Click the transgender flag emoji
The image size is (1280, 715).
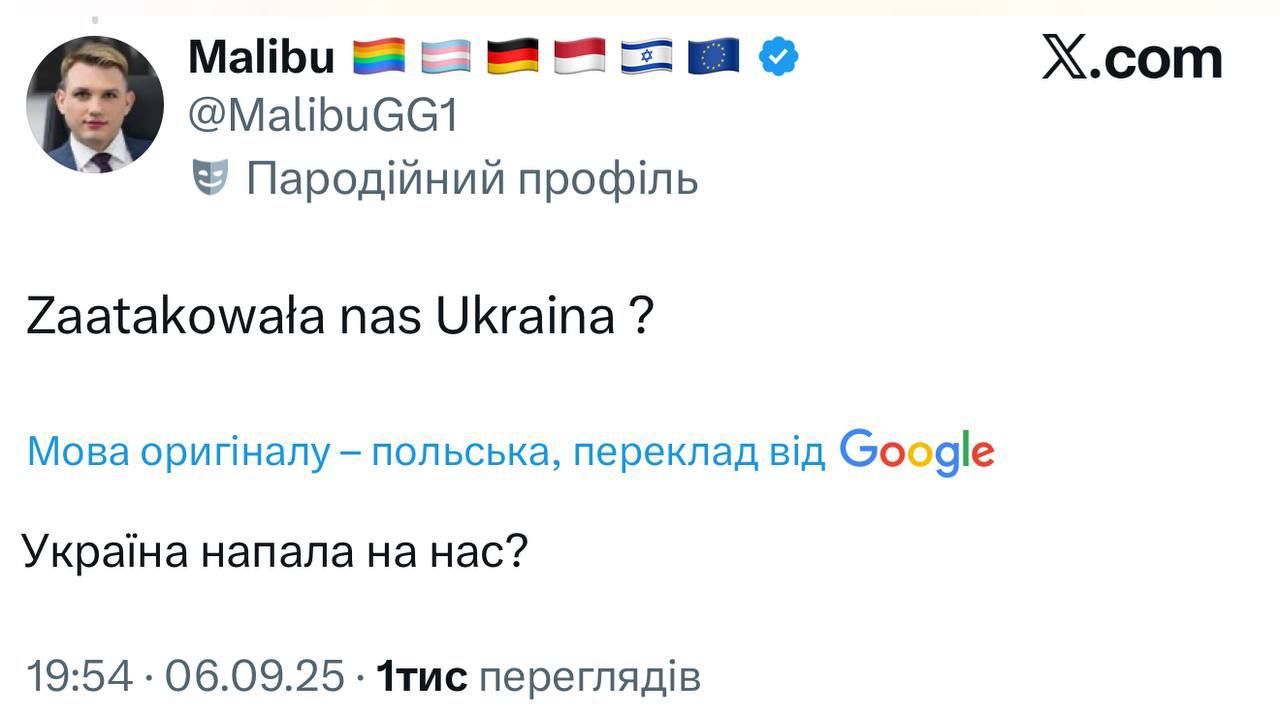pyautogui.click(x=446, y=57)
